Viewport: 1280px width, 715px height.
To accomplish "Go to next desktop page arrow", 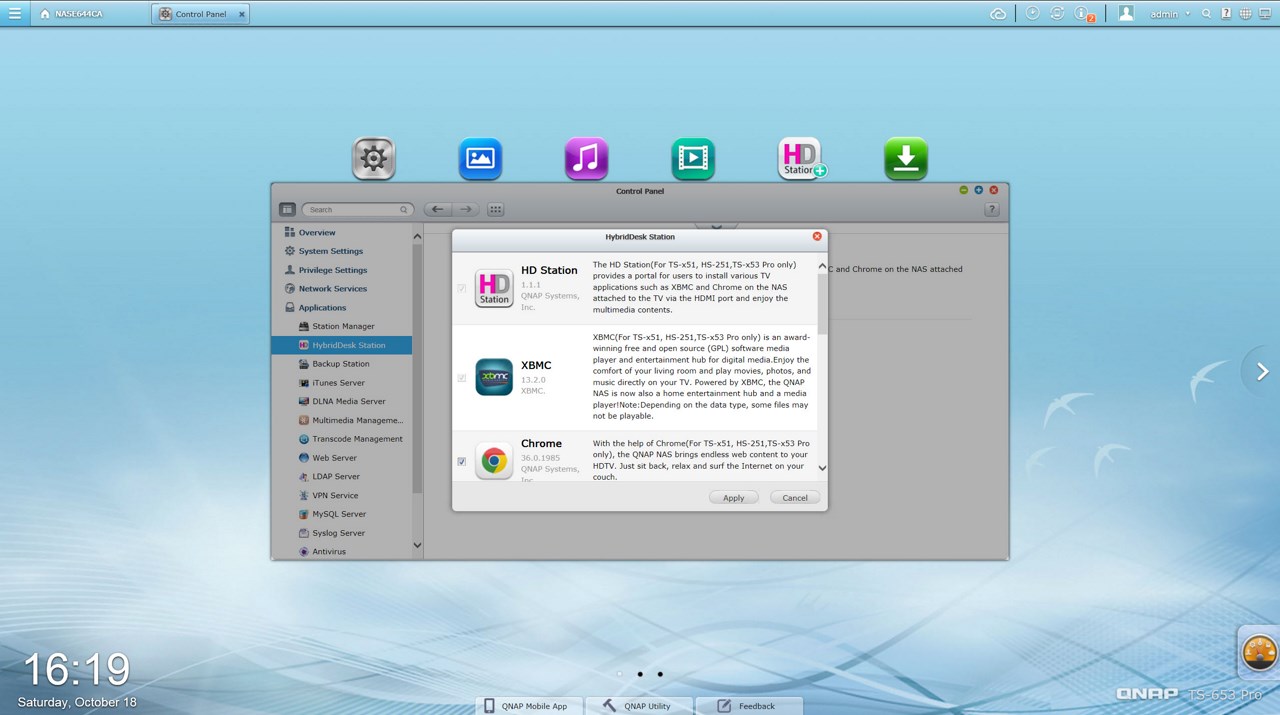I will (1262, 371).
